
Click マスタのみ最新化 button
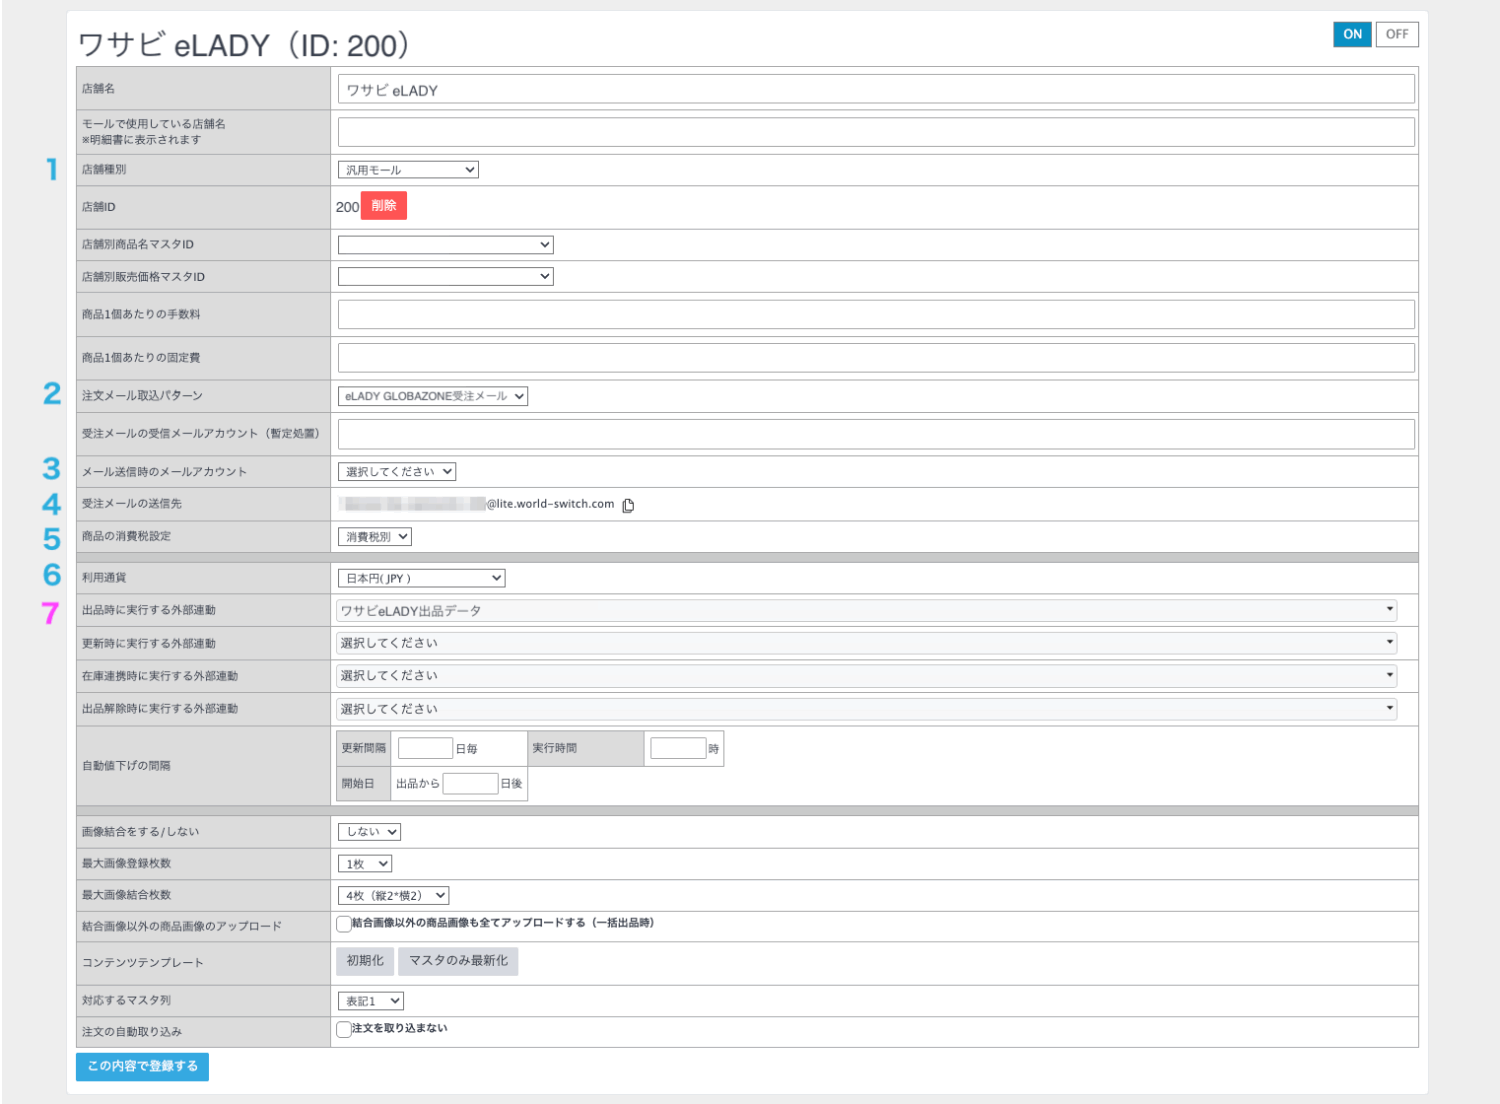coord(458,961)
